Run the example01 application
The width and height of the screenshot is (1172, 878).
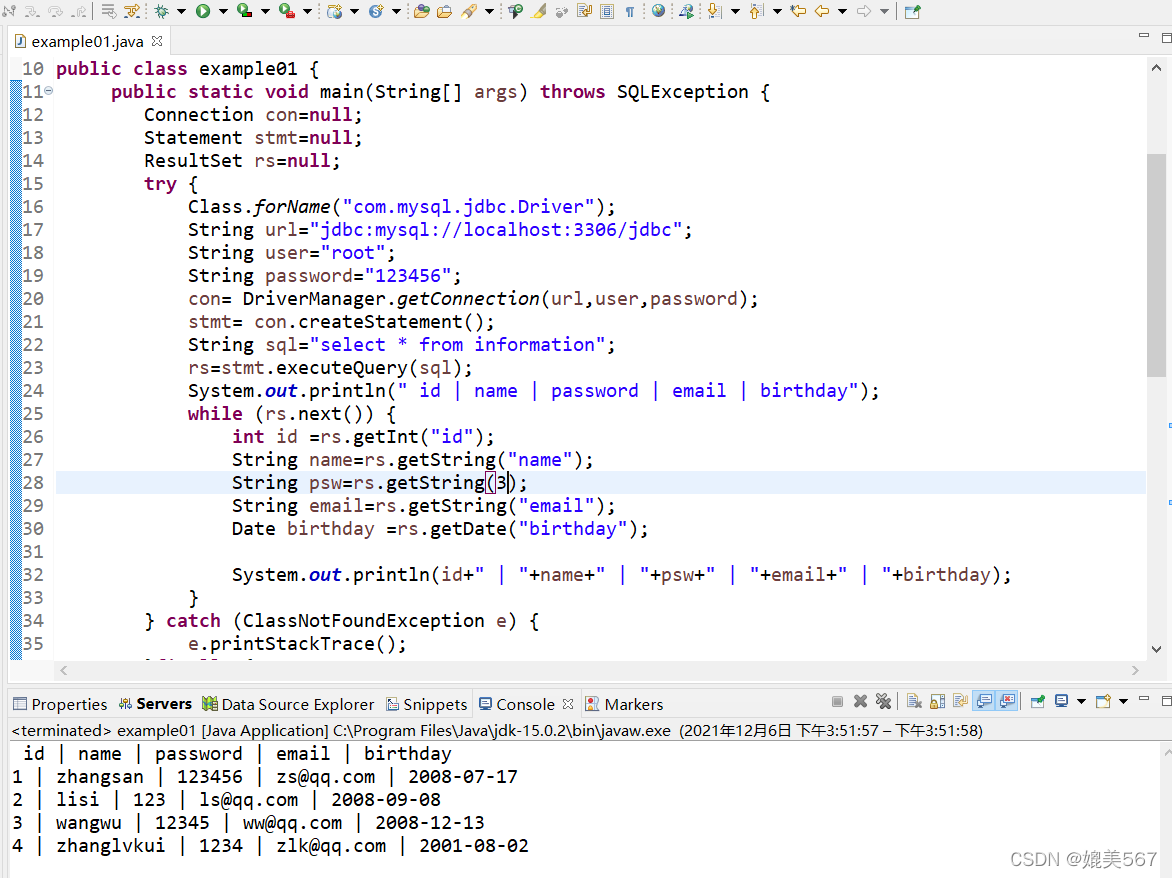[x=202, y=11]
